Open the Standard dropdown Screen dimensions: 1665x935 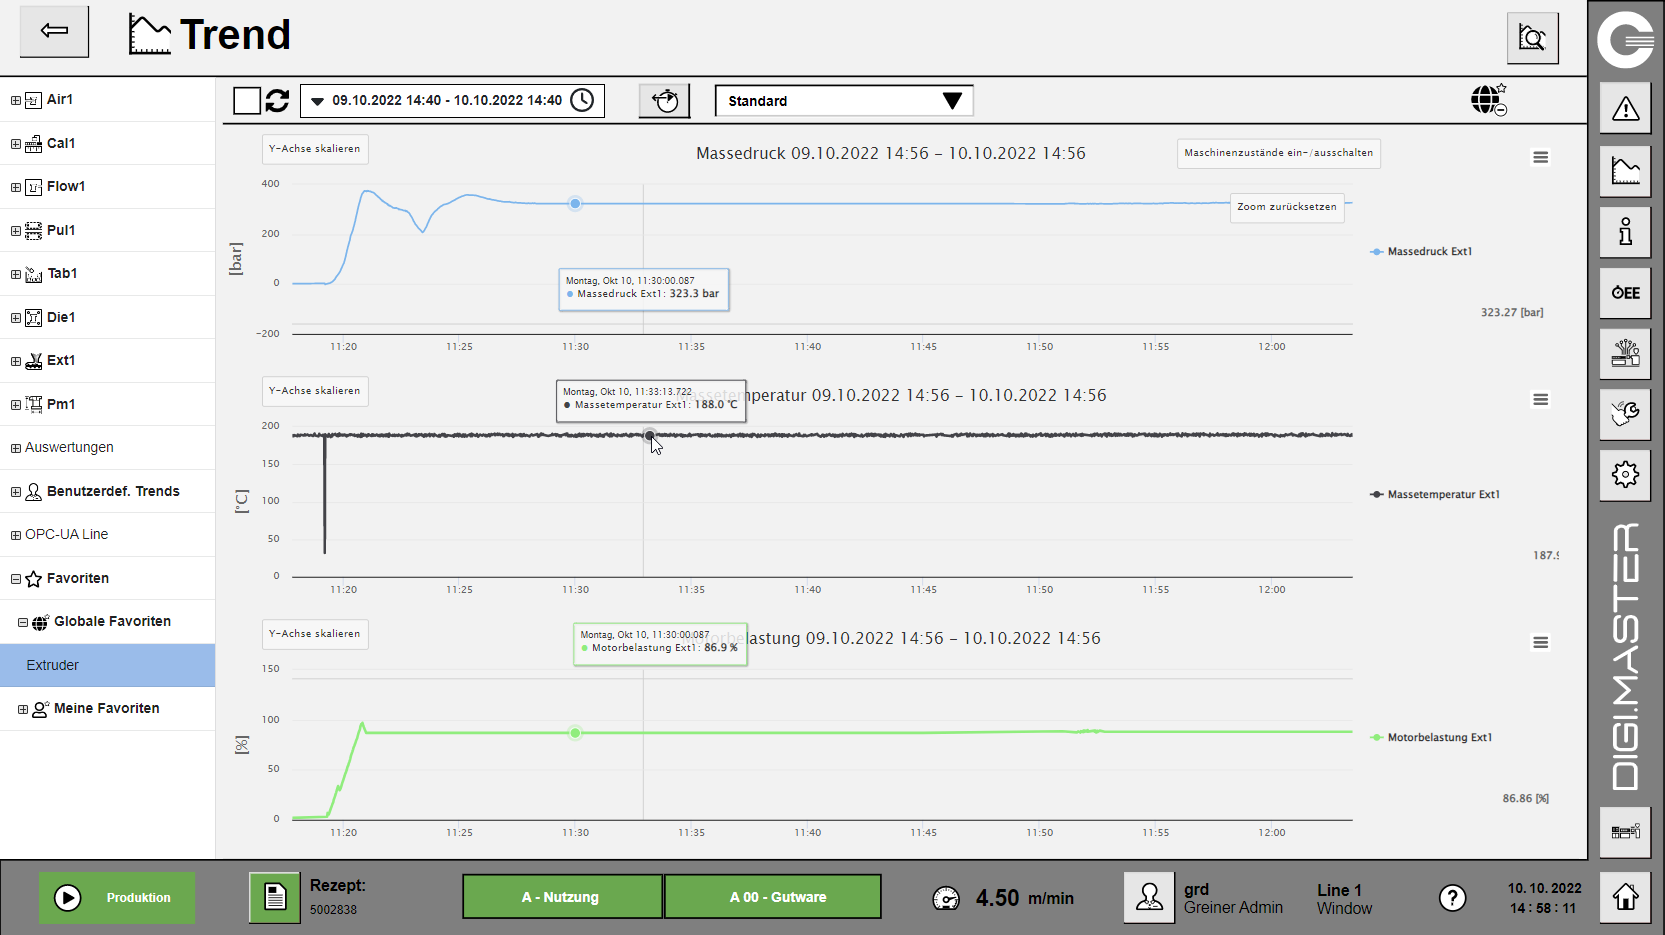tap(843, 100)
